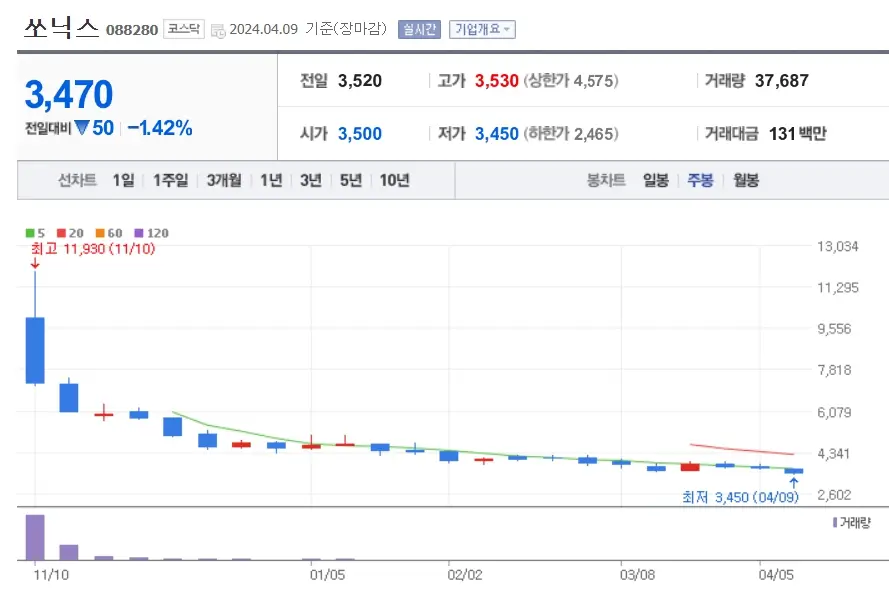Click the orange 60-day moving average swatch
This screenshot has height=604, width=889.
[x=99, y=232]
